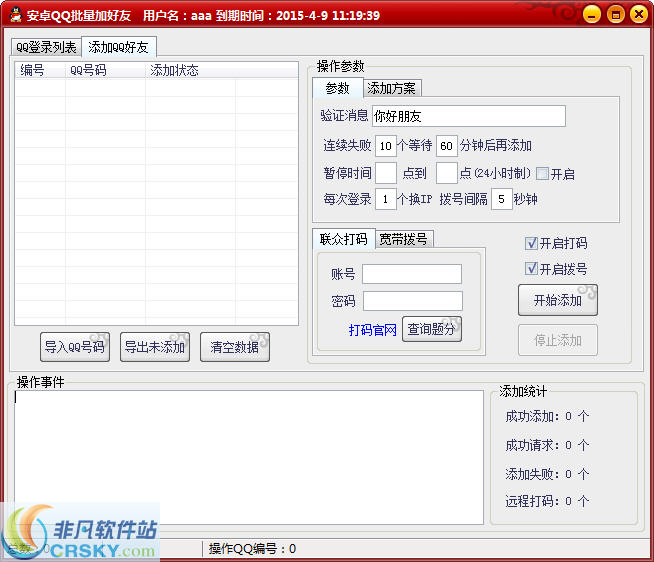Open the 添加方案 tab
Viewport: 654px width, 562px height.
click(392, 88)
